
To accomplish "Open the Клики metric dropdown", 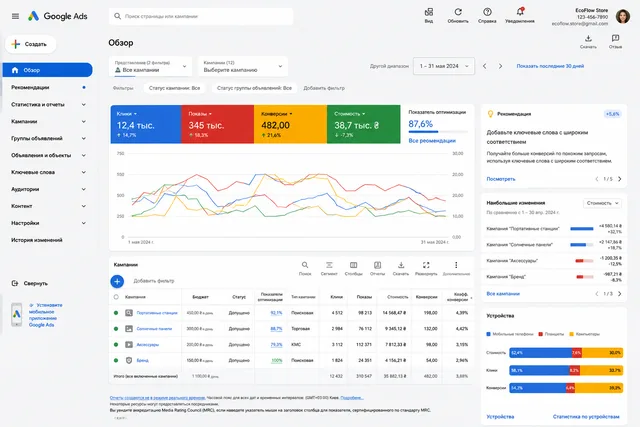I will click(127, 114).
